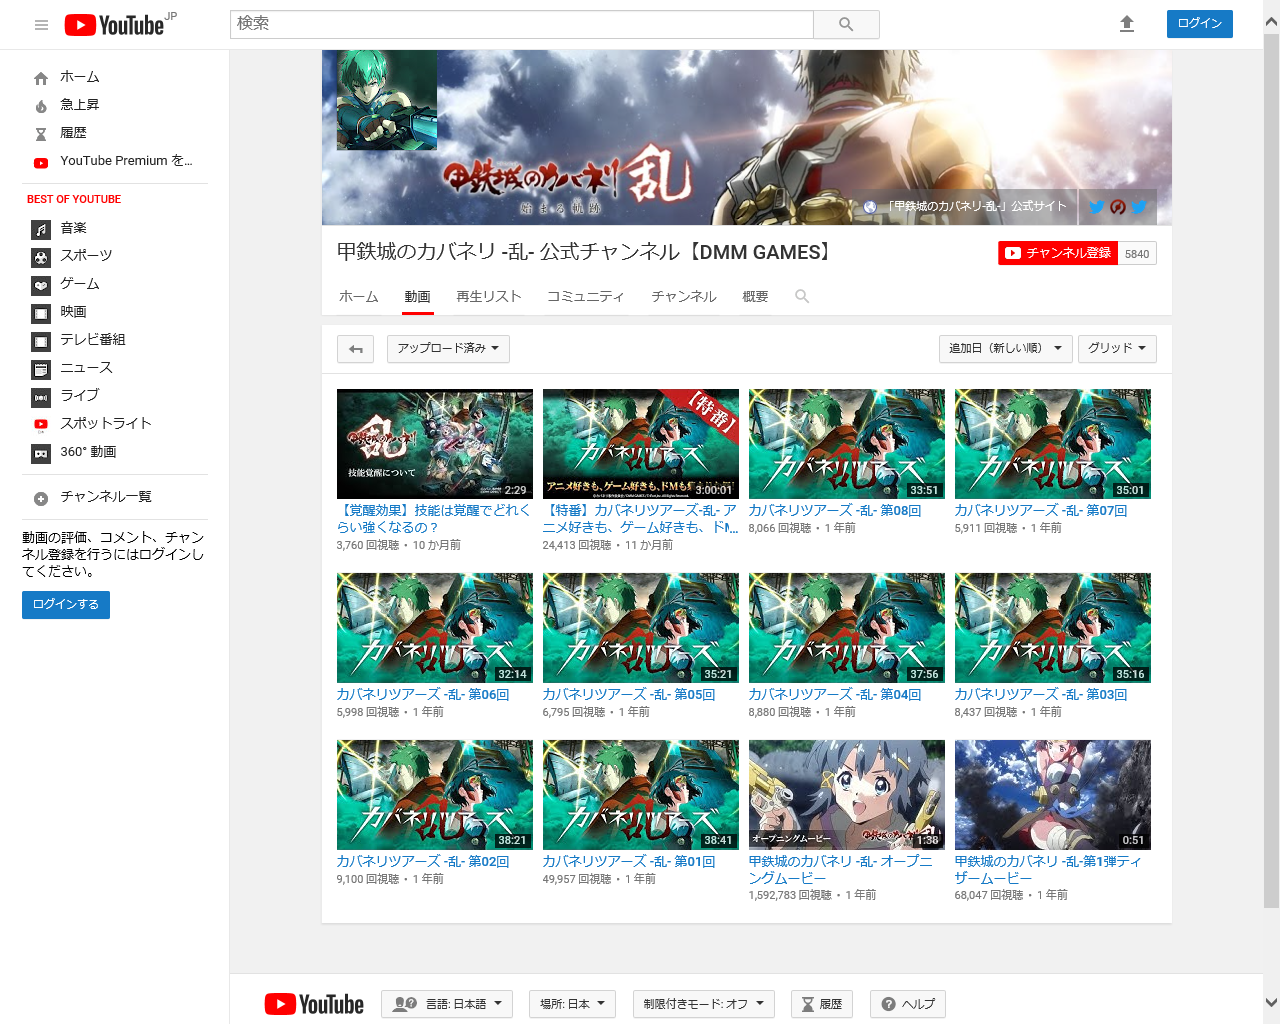Click the 検索 search input field
Image resolution: width=1280 pixels, height=1024 pixels.
(x=522, y=24)
